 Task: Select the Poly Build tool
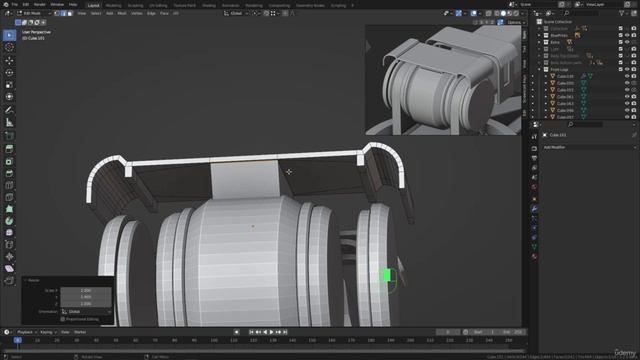9,209
